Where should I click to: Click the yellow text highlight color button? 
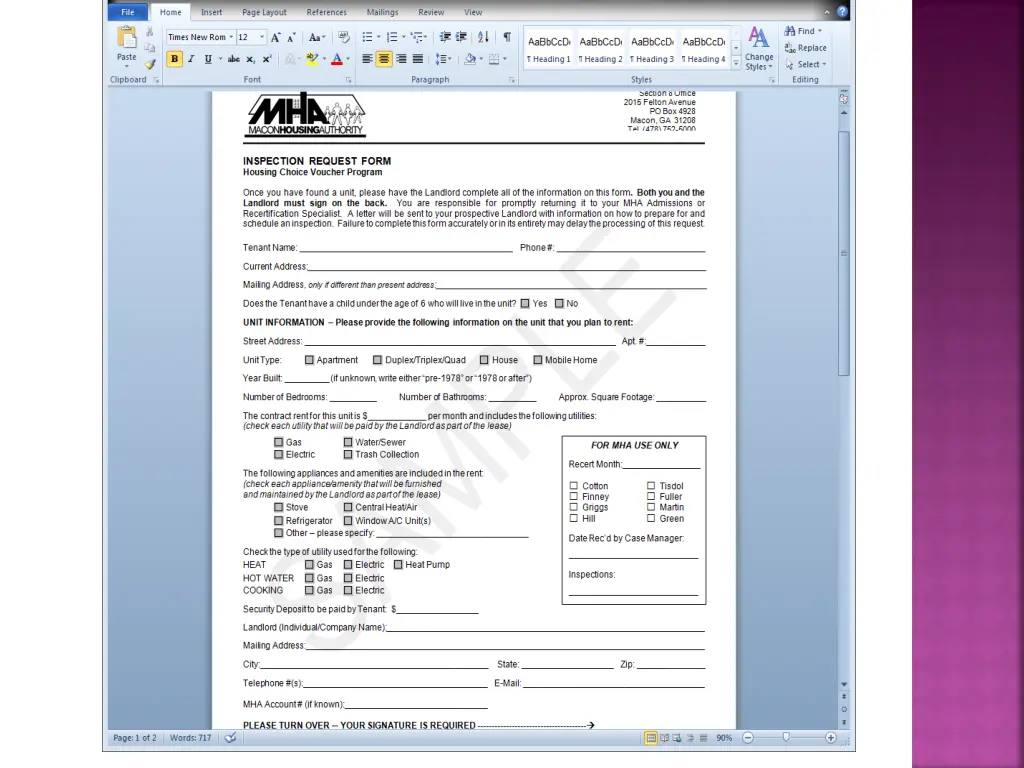tap(312, 59)
